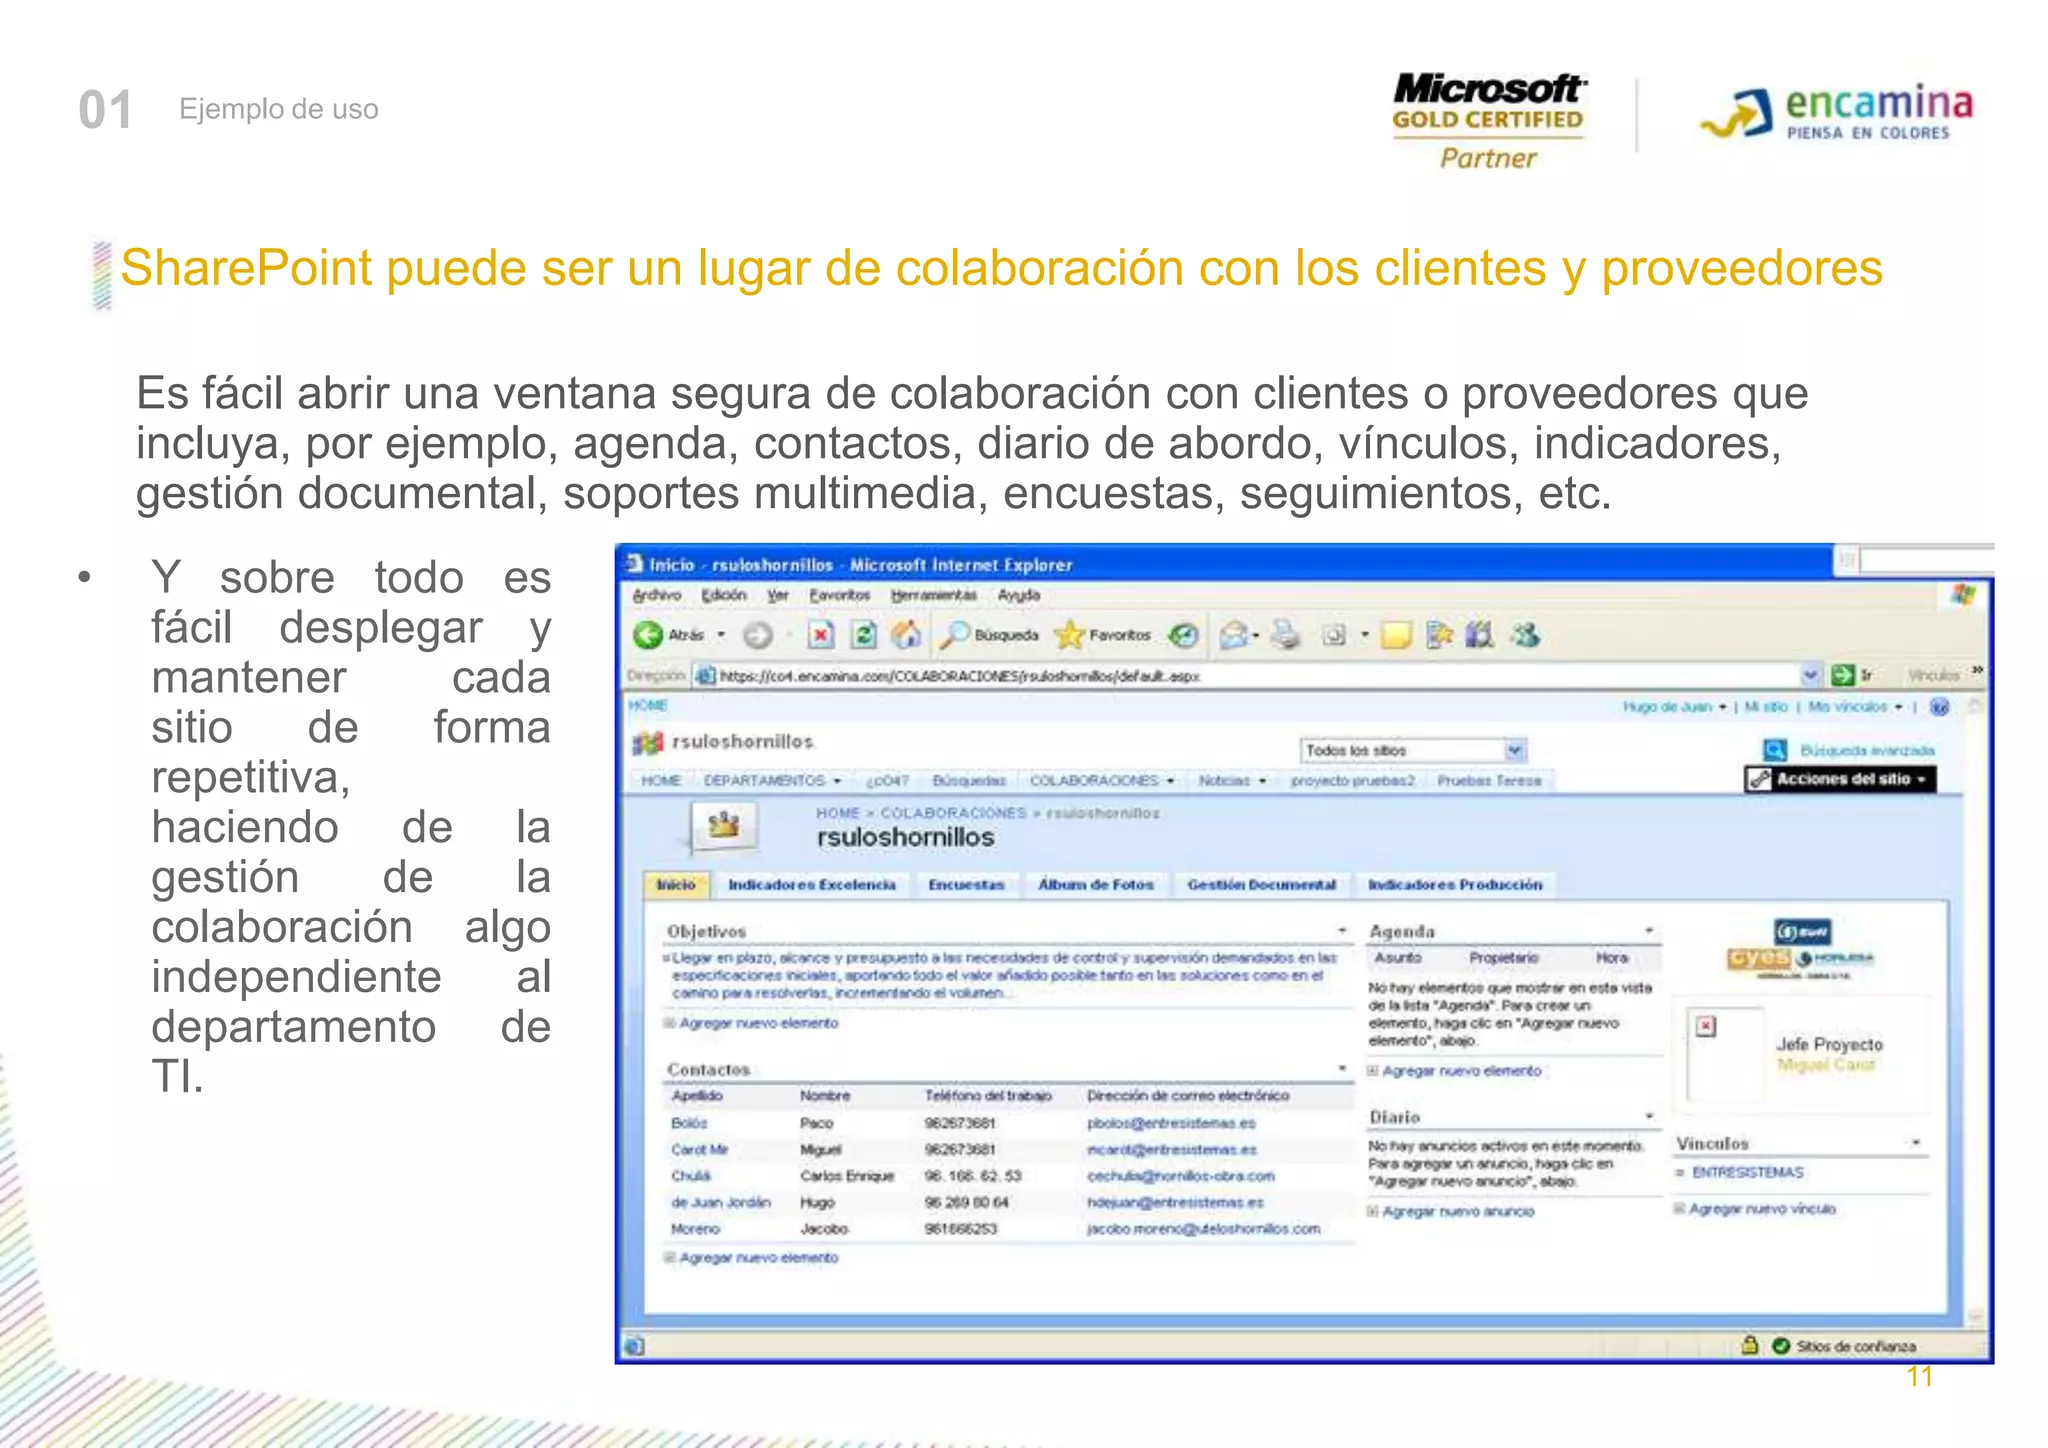Open the Edición menu

coord(724,595)
